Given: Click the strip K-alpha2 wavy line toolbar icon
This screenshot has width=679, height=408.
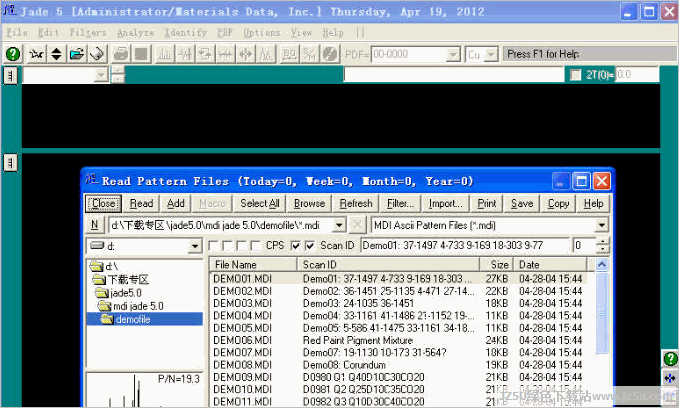Looking at the screenshot, I should pos(226,54).
